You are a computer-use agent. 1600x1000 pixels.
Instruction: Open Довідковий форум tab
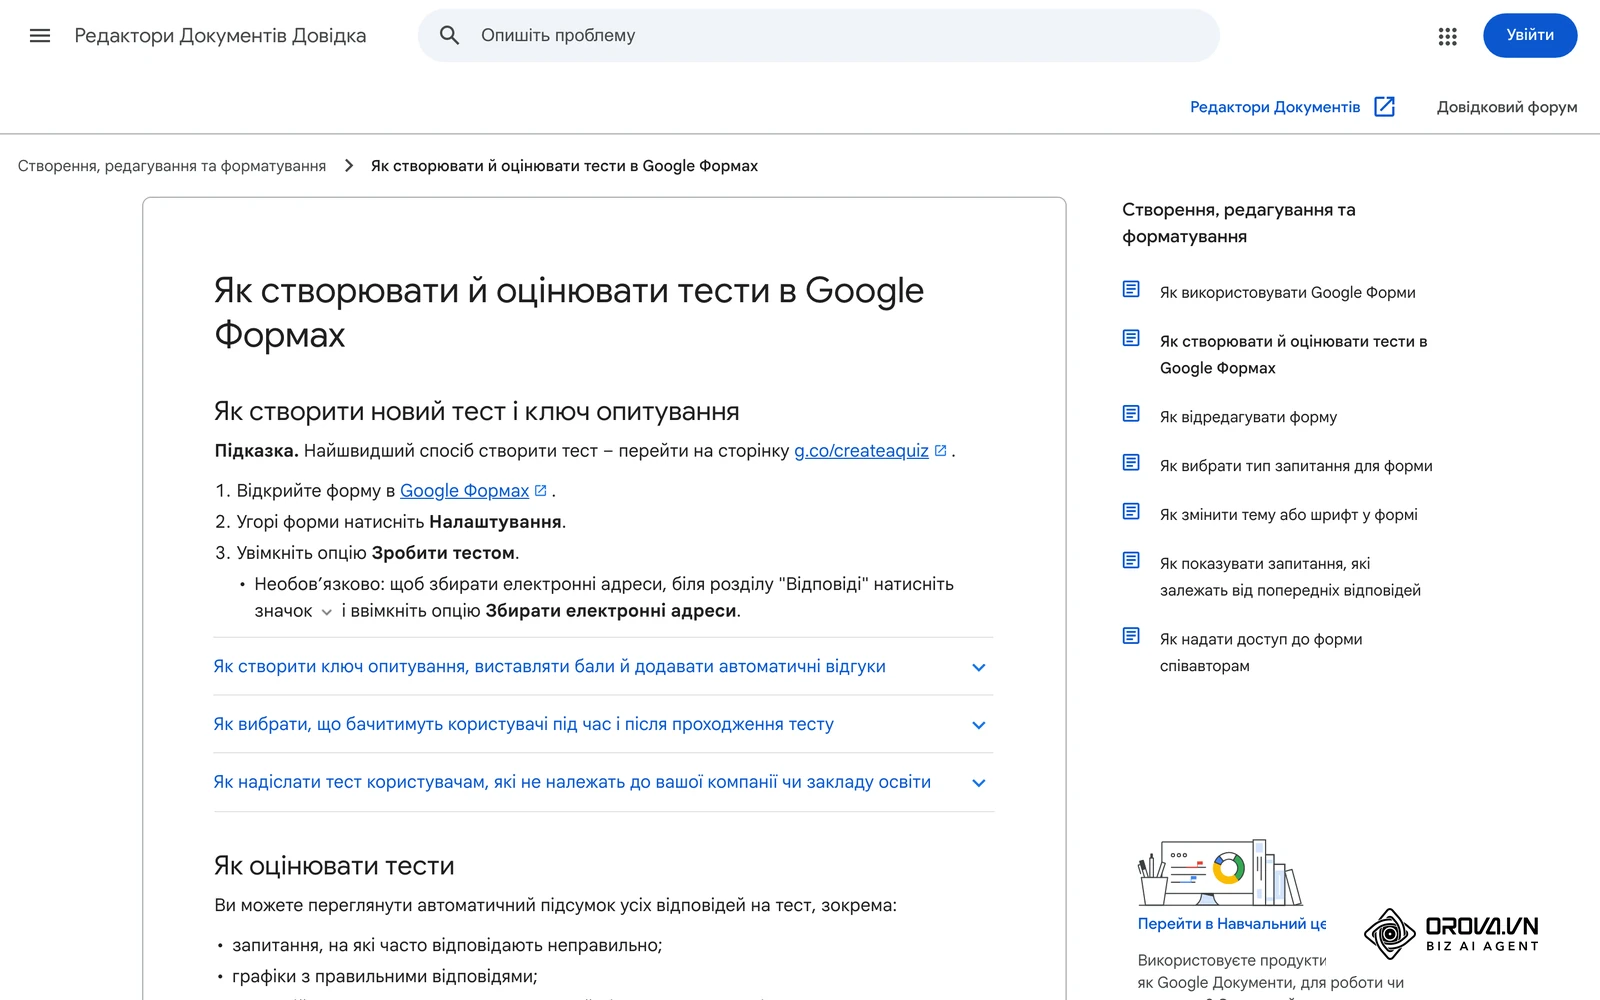coord(1507,107)
